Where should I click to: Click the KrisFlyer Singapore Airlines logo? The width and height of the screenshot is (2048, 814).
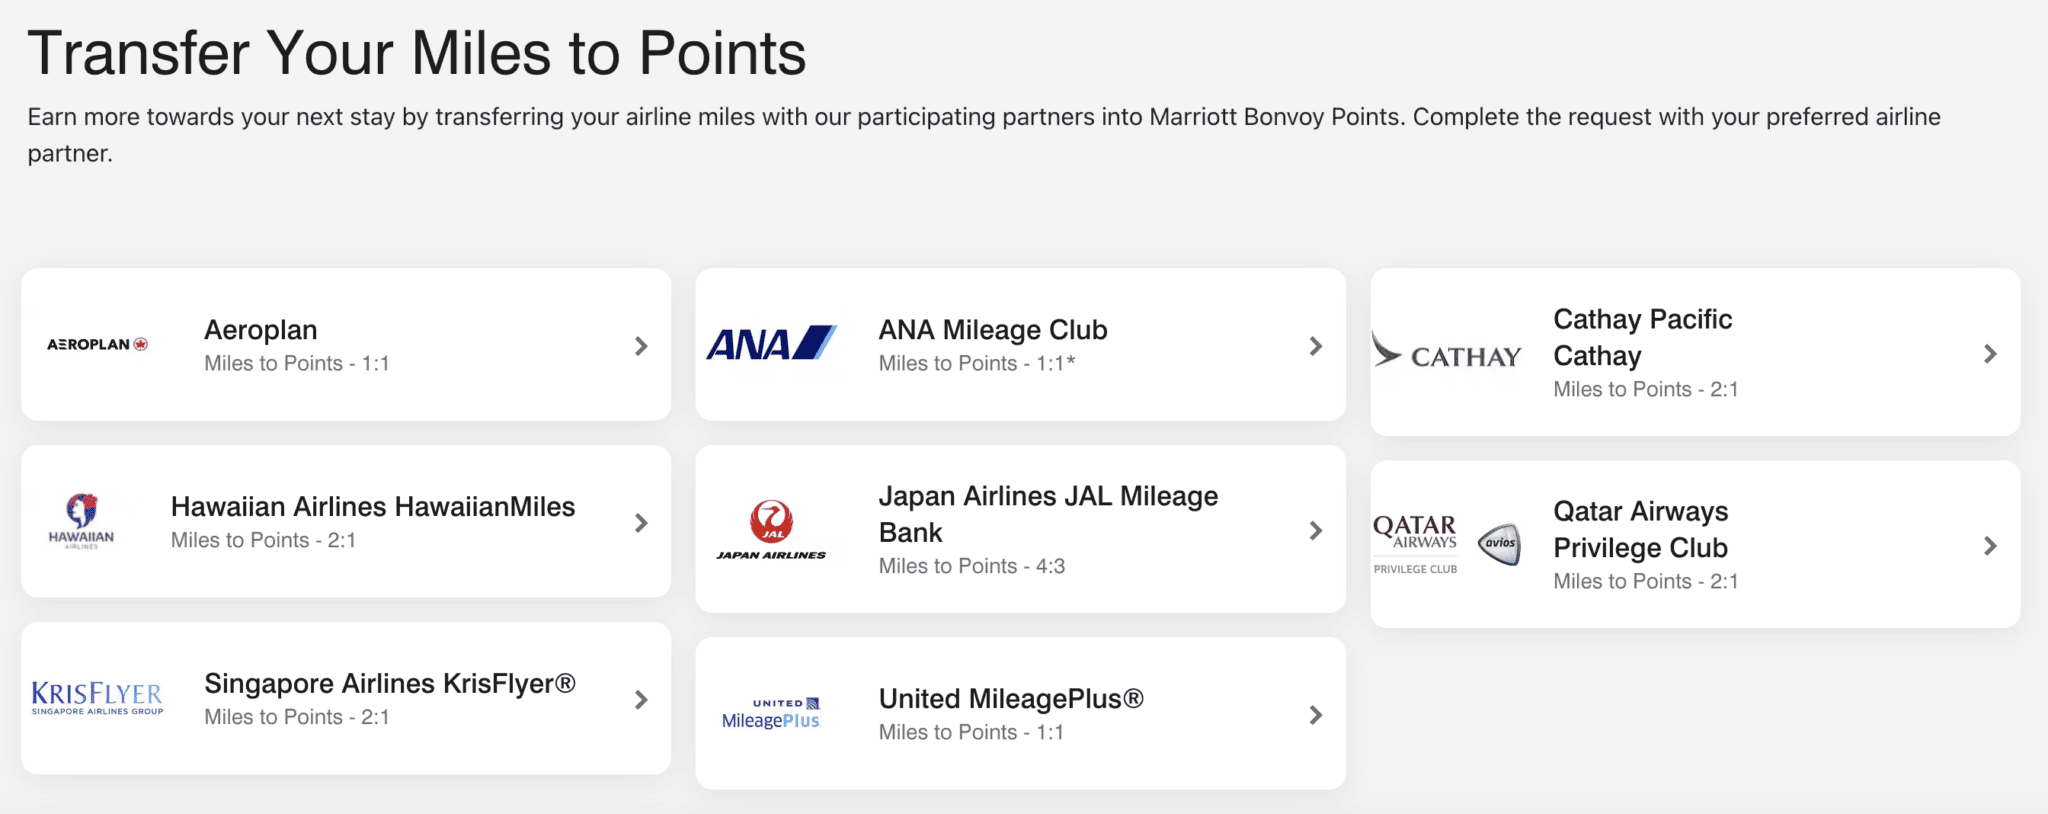pyautogui.click(x=97, y=697)
